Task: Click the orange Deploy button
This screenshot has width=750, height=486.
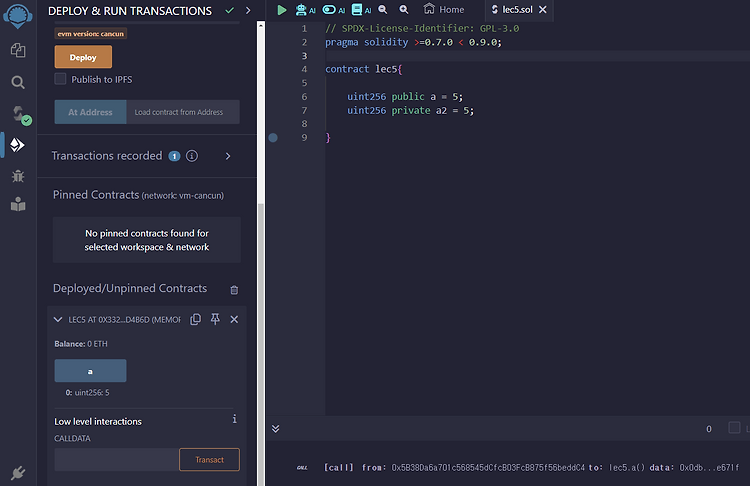Action: [83, 57]
